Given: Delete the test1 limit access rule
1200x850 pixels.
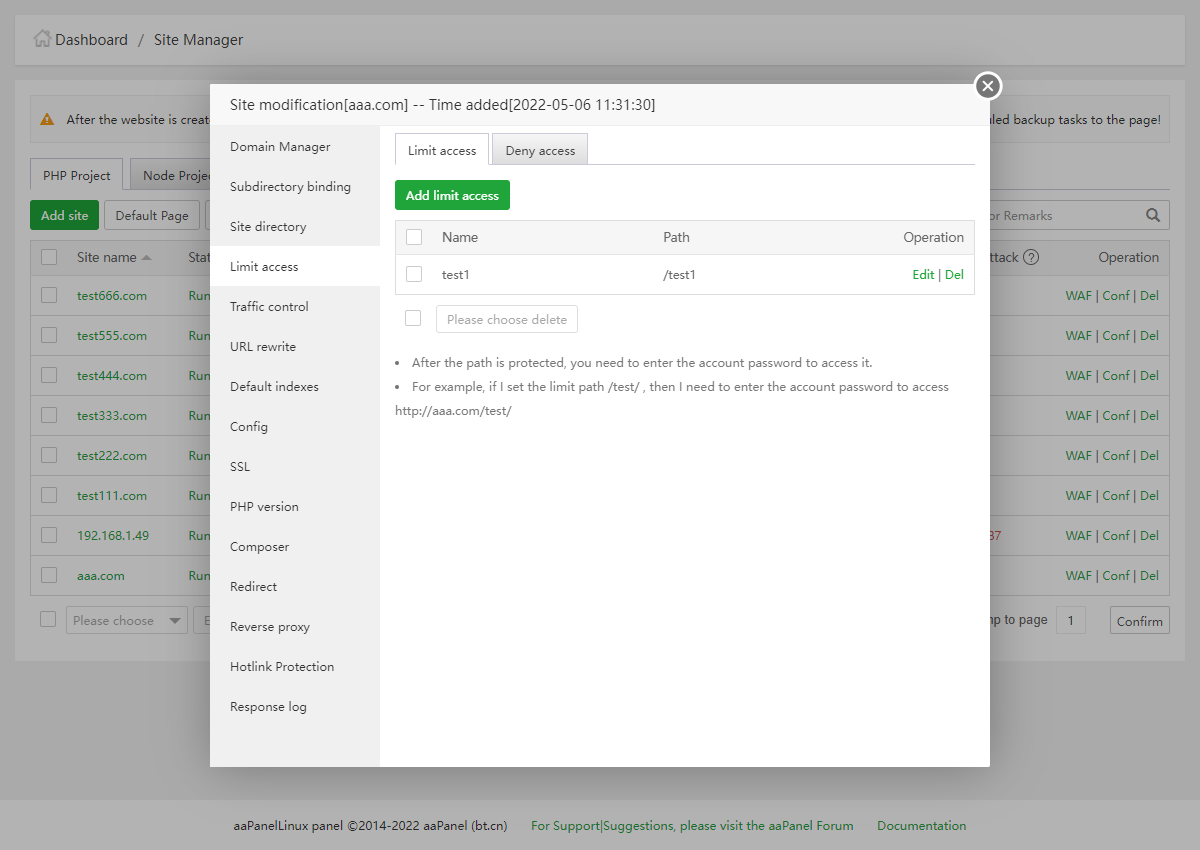Looking at the screenshot, I should pos(955,274).
